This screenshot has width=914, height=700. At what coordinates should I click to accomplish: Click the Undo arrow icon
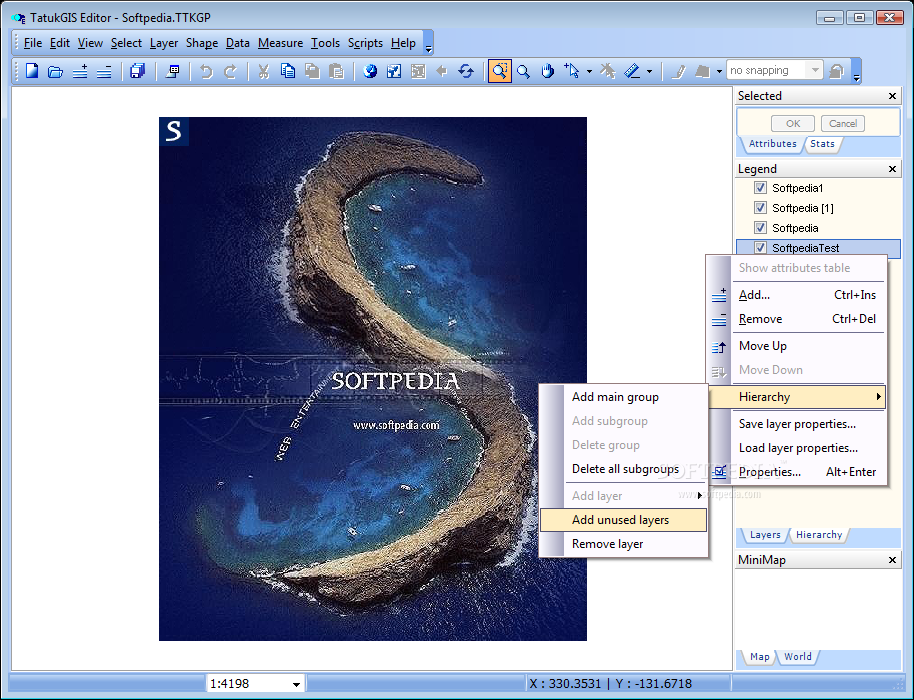[x=206, y=71]
